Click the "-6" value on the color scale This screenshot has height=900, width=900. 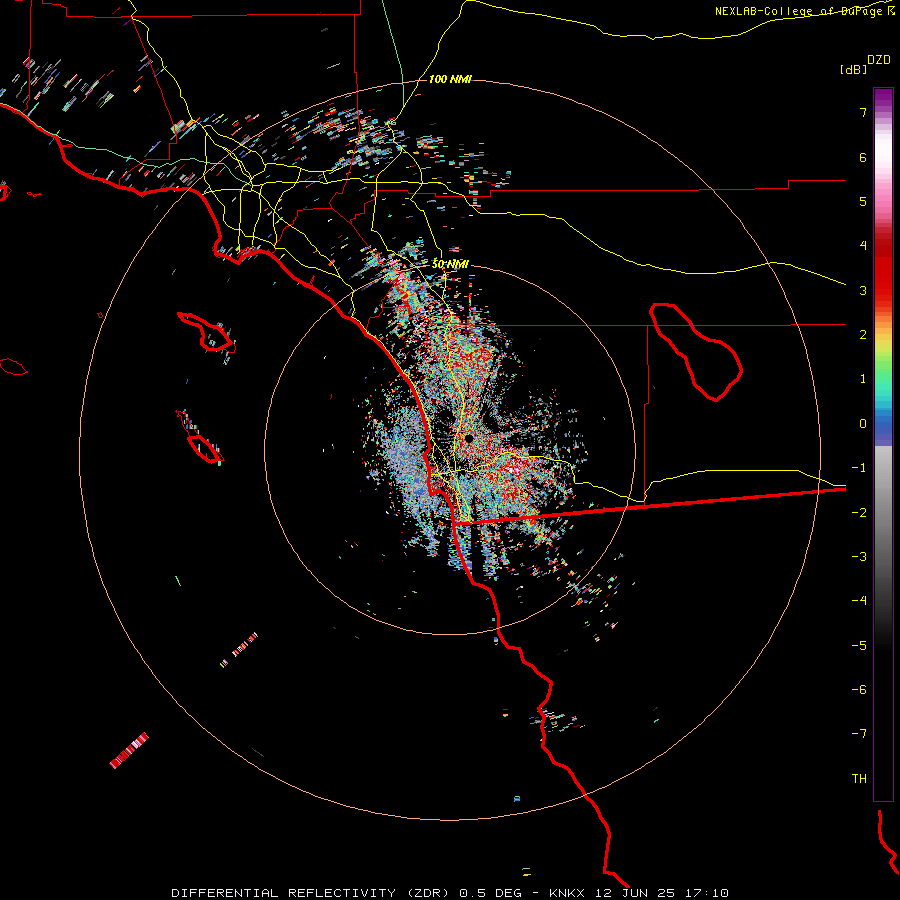click(x=859, y=689)
